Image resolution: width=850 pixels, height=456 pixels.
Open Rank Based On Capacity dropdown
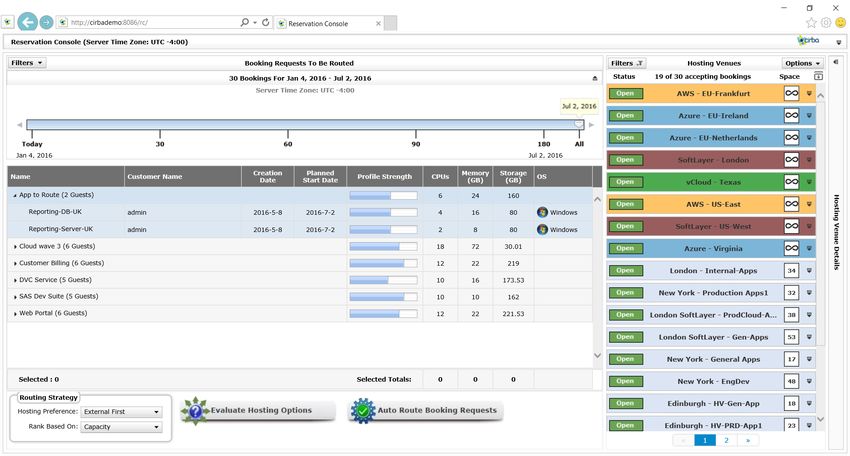point(121,427)
